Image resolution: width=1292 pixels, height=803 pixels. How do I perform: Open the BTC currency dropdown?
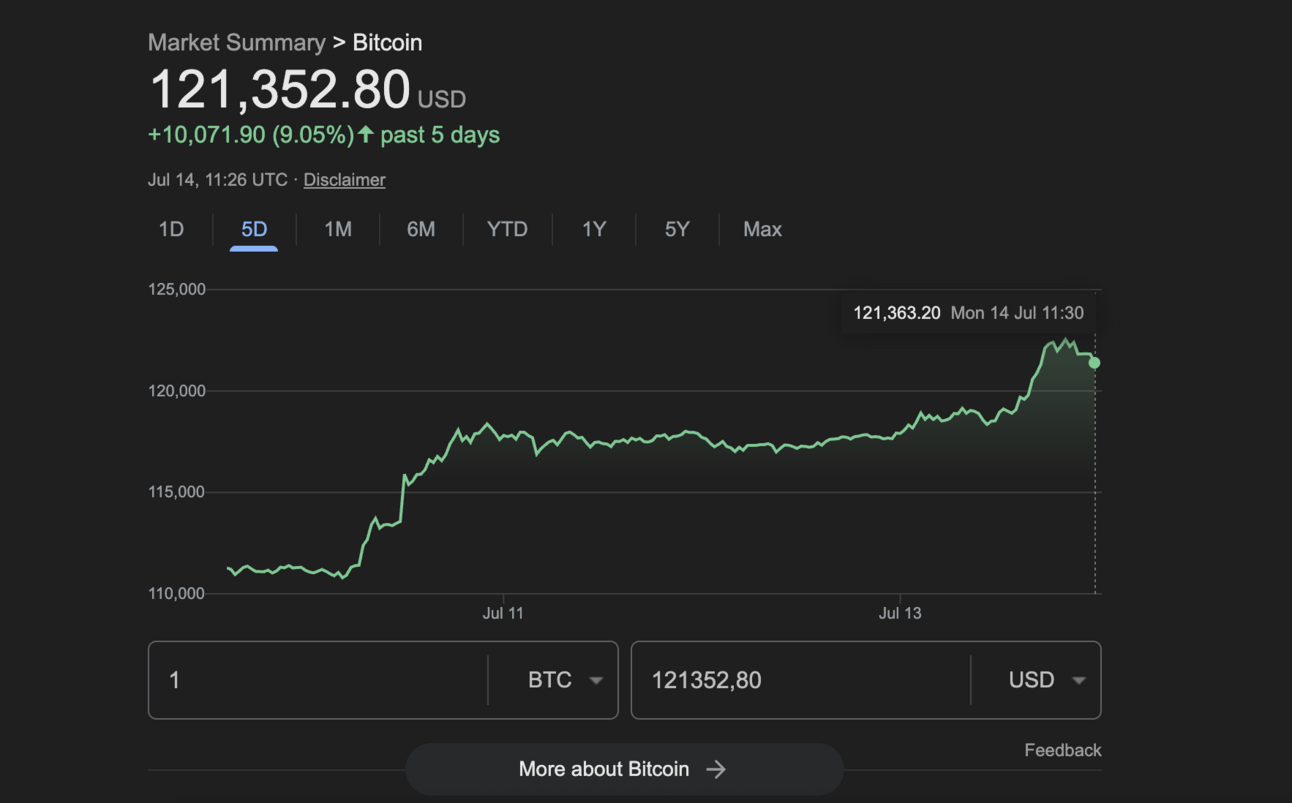point(565,680)
